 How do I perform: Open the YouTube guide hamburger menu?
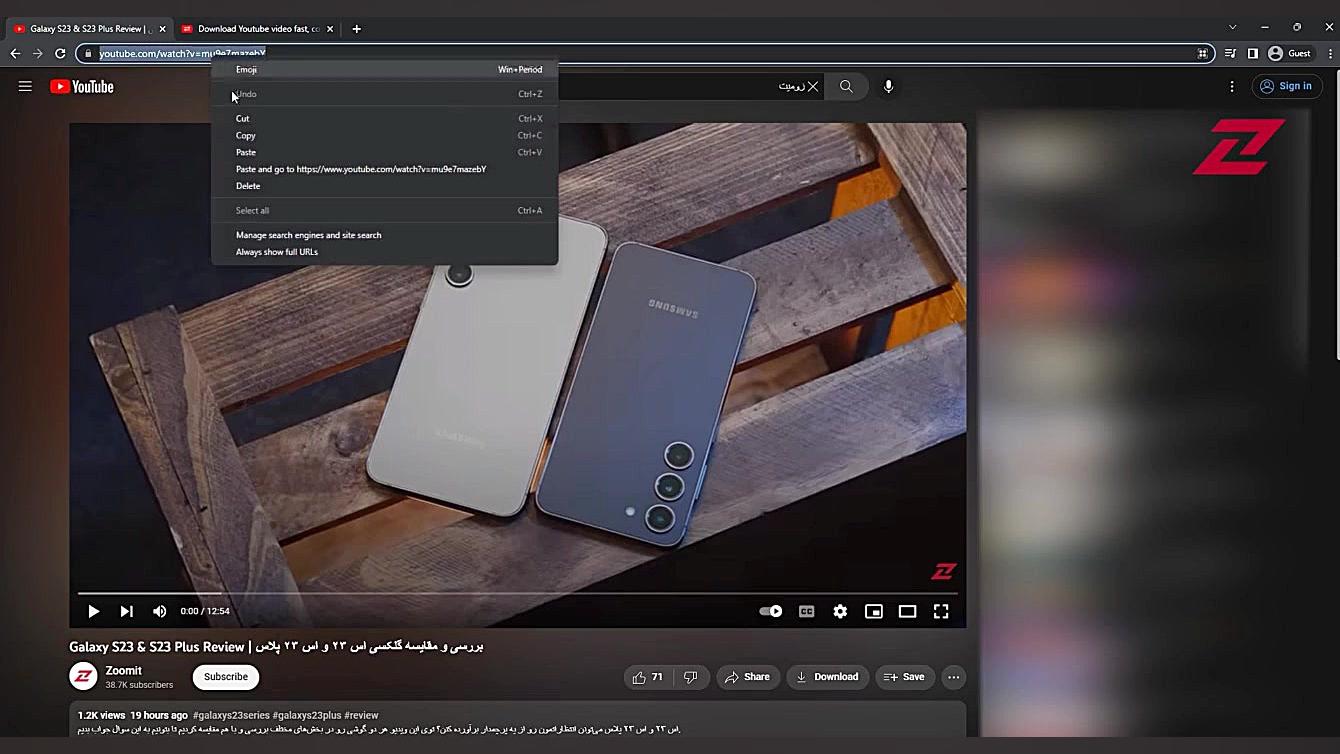coord(25,86)
